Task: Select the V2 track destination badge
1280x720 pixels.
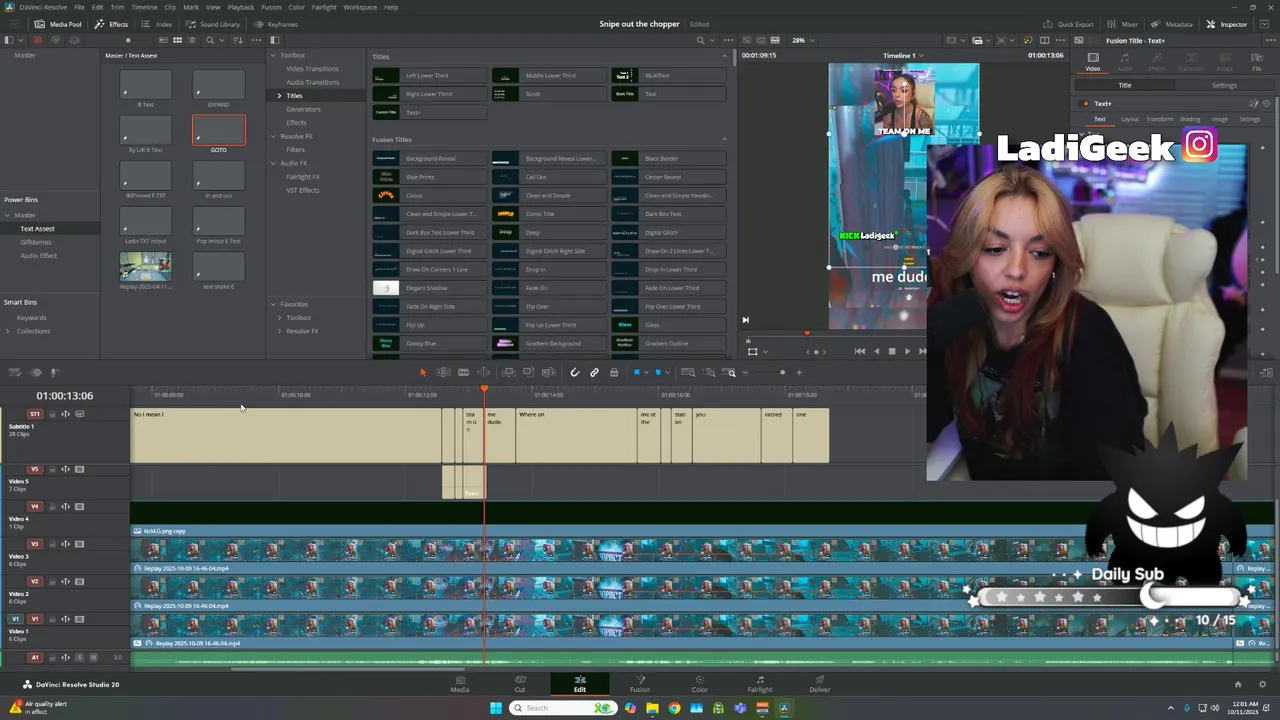Action: click(34, 582)
